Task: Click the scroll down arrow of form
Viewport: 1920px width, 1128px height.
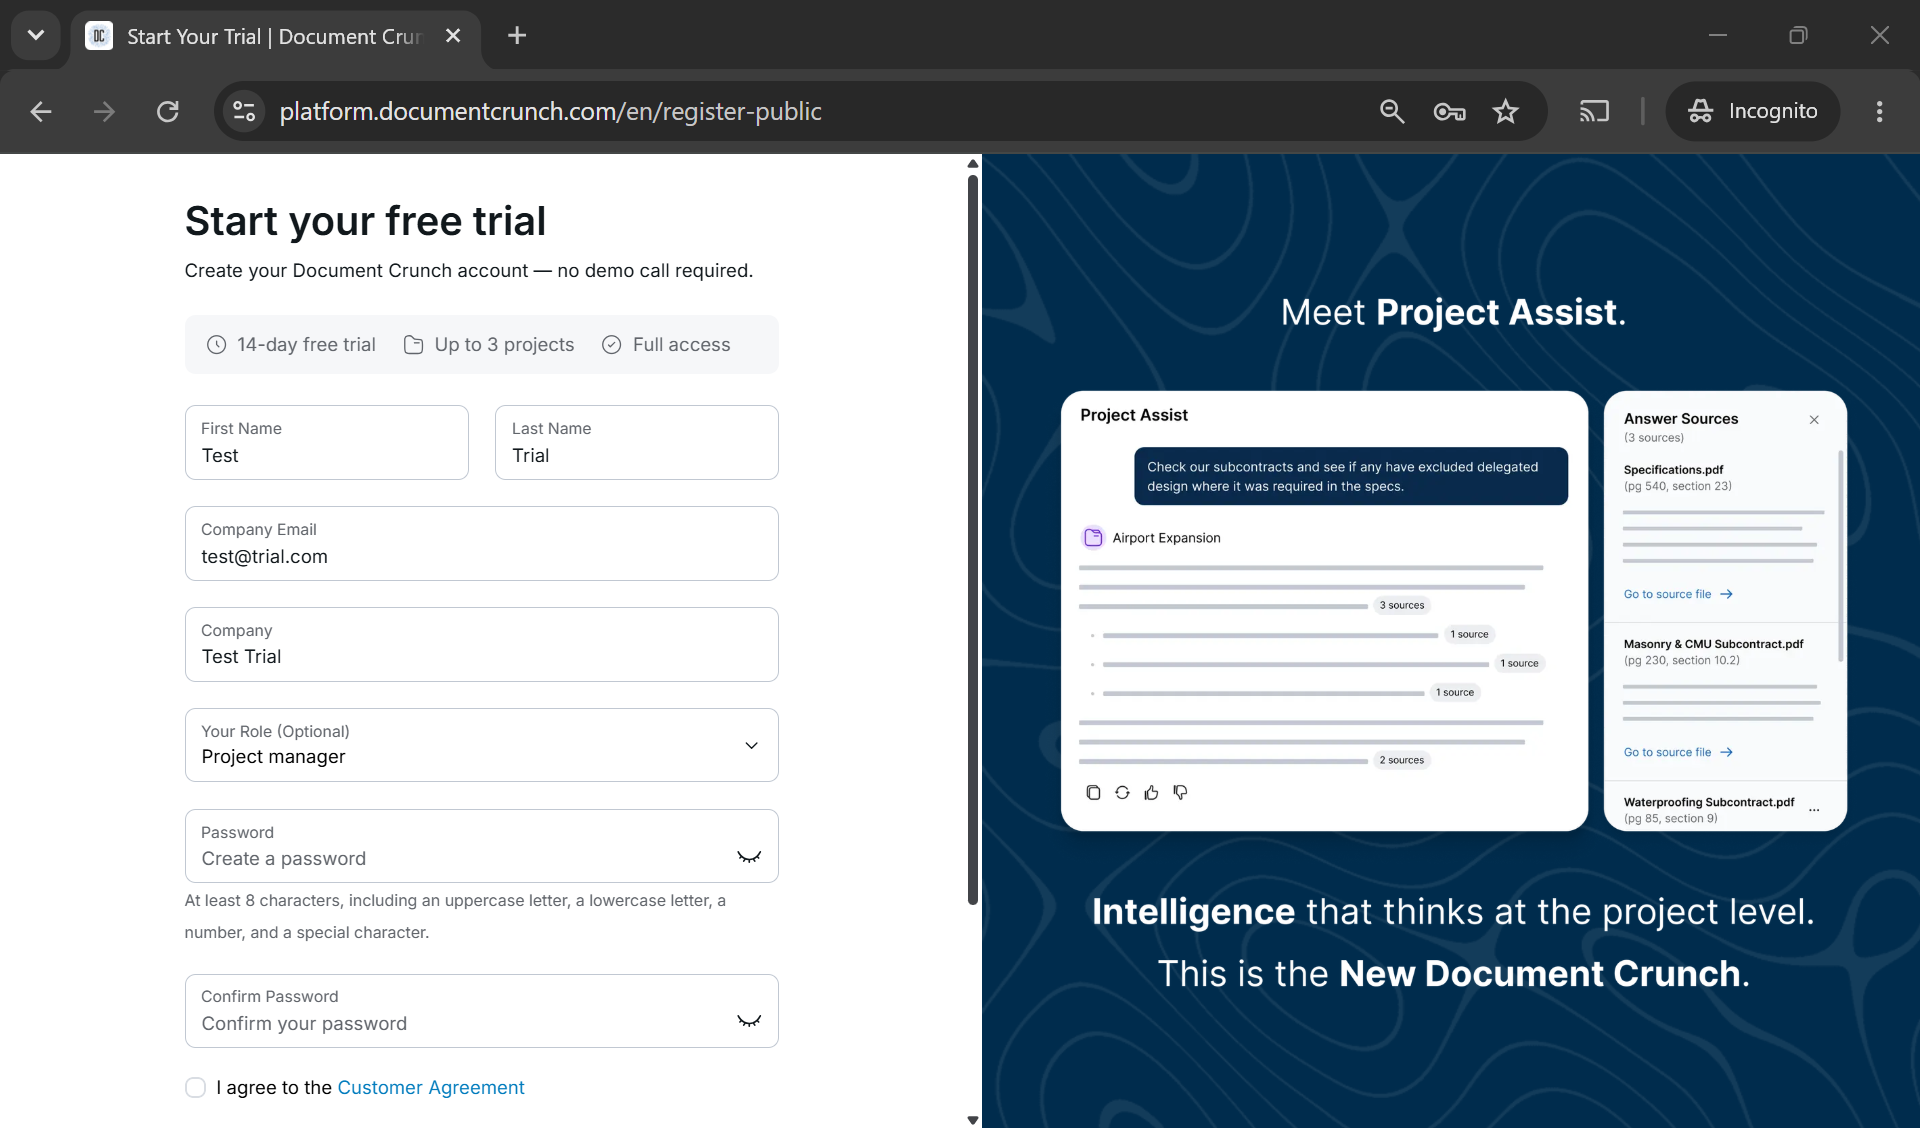Action: (972, 1120)
